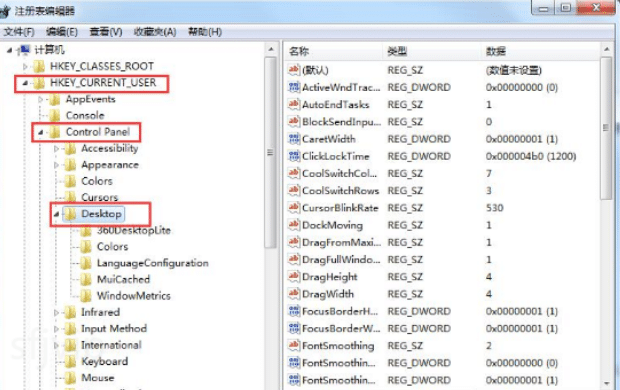Viewport: 620px width, 390px height.
Task: Click the DockMoving string icon
Action: tap(294, 225)
